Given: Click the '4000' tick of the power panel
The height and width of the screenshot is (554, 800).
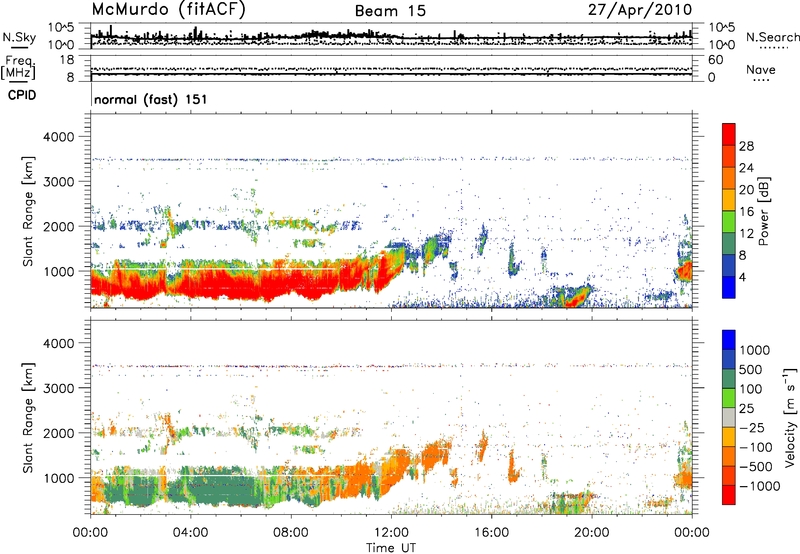Looking at the screenshot, I should pyautogui.click(x=59, y=137).
